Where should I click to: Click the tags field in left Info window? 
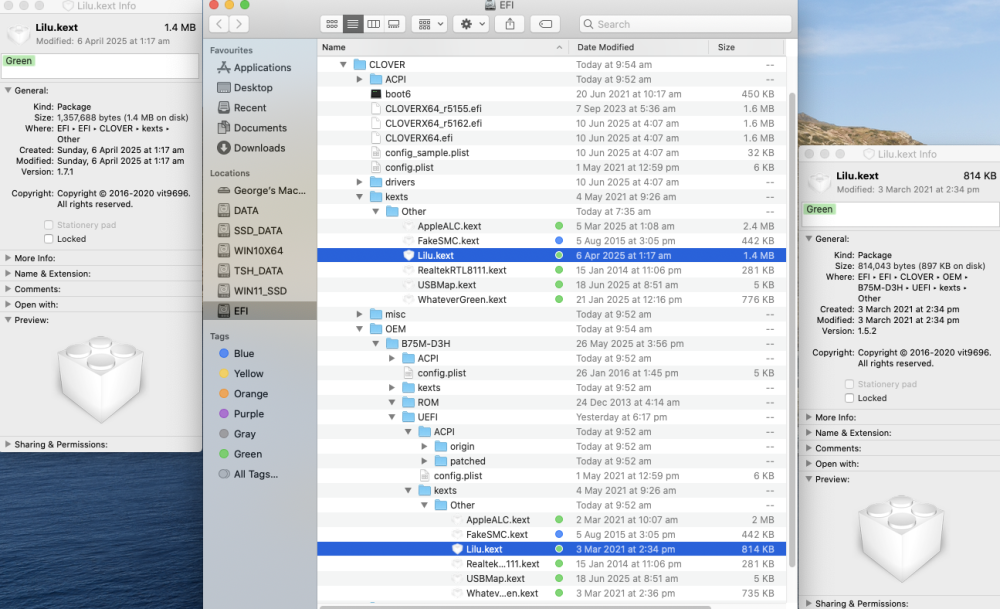click(101, 66)
